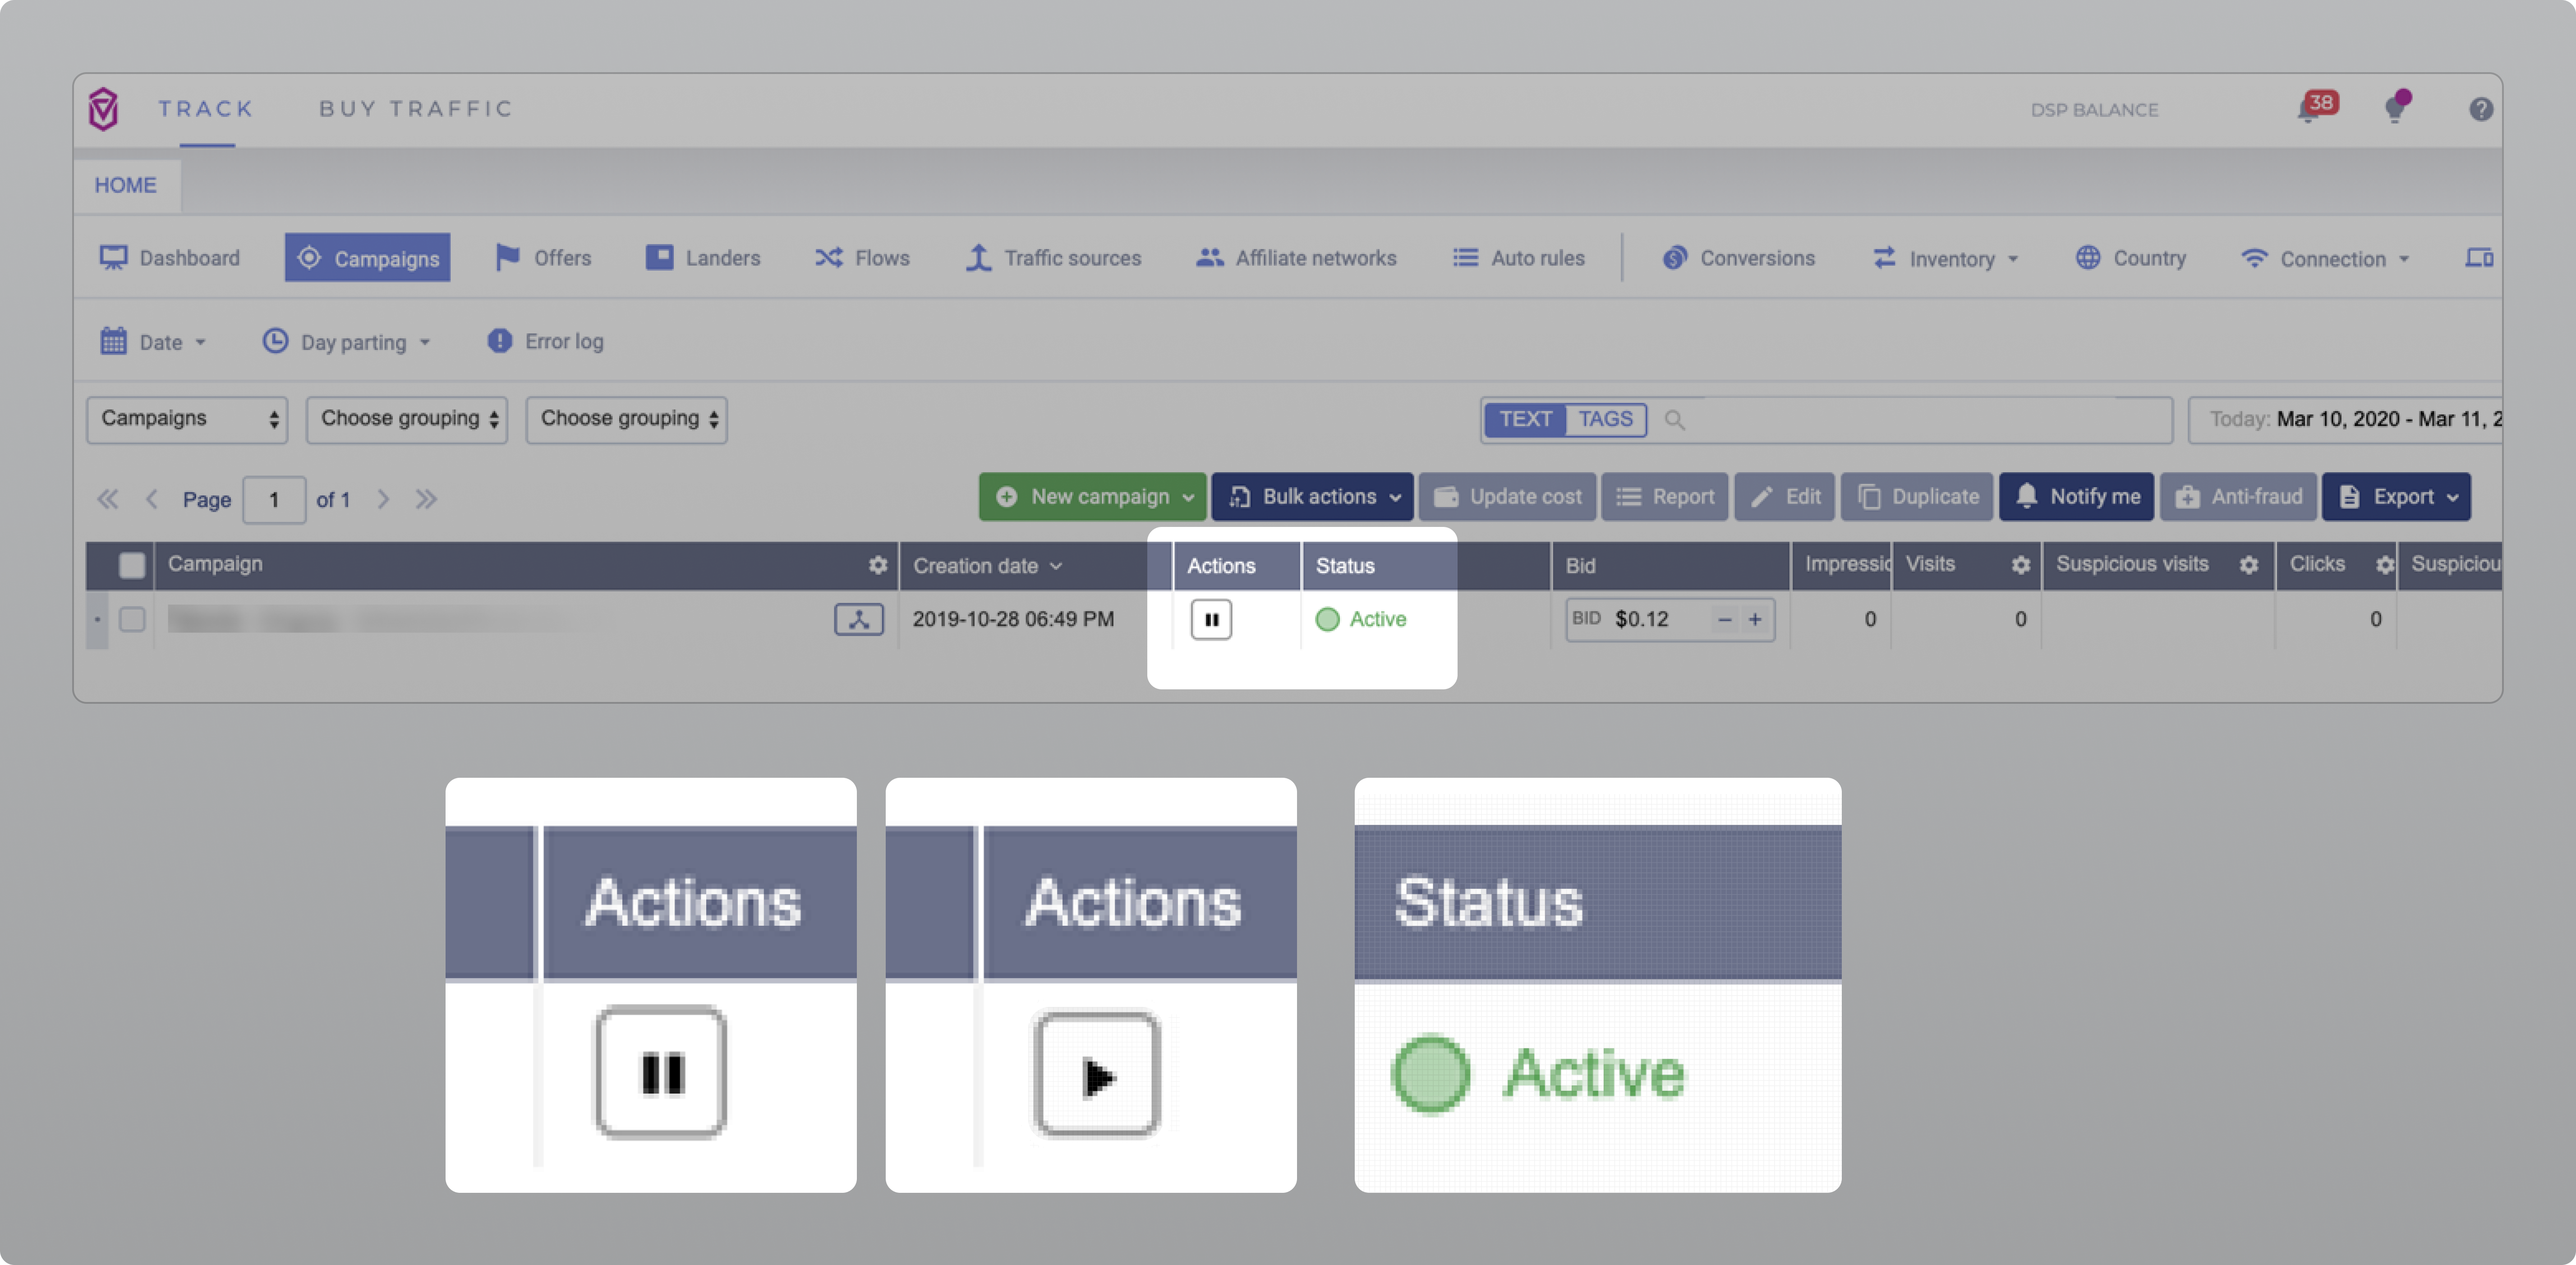Pause the campaign in the Actions column

[x=1211, y=619]
